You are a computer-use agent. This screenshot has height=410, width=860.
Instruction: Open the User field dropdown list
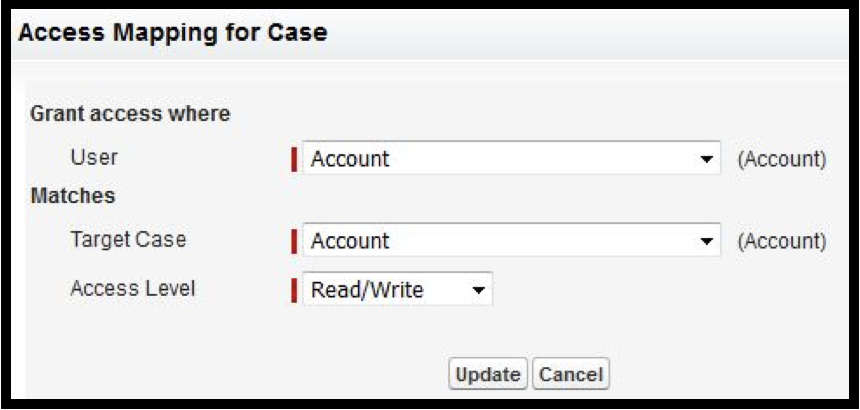(x=511, y=158)
